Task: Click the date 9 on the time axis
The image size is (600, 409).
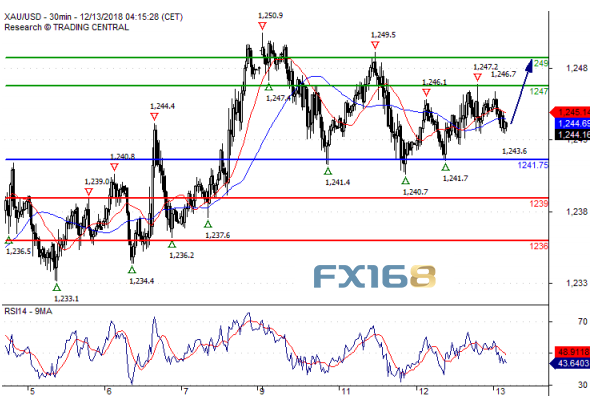Action: pyautogui.click(x=261, y=390)
